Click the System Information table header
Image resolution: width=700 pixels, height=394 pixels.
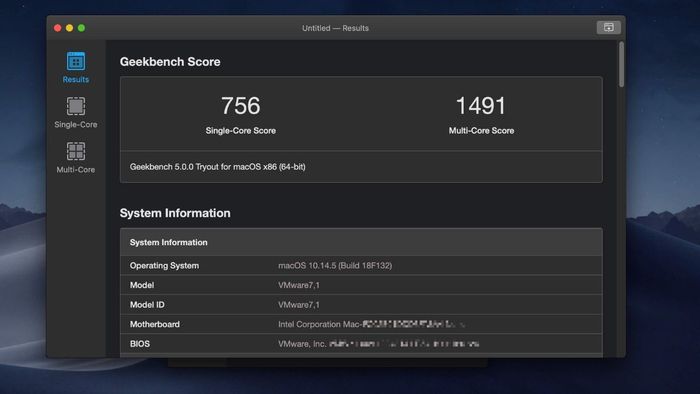(x=361, y=242)
